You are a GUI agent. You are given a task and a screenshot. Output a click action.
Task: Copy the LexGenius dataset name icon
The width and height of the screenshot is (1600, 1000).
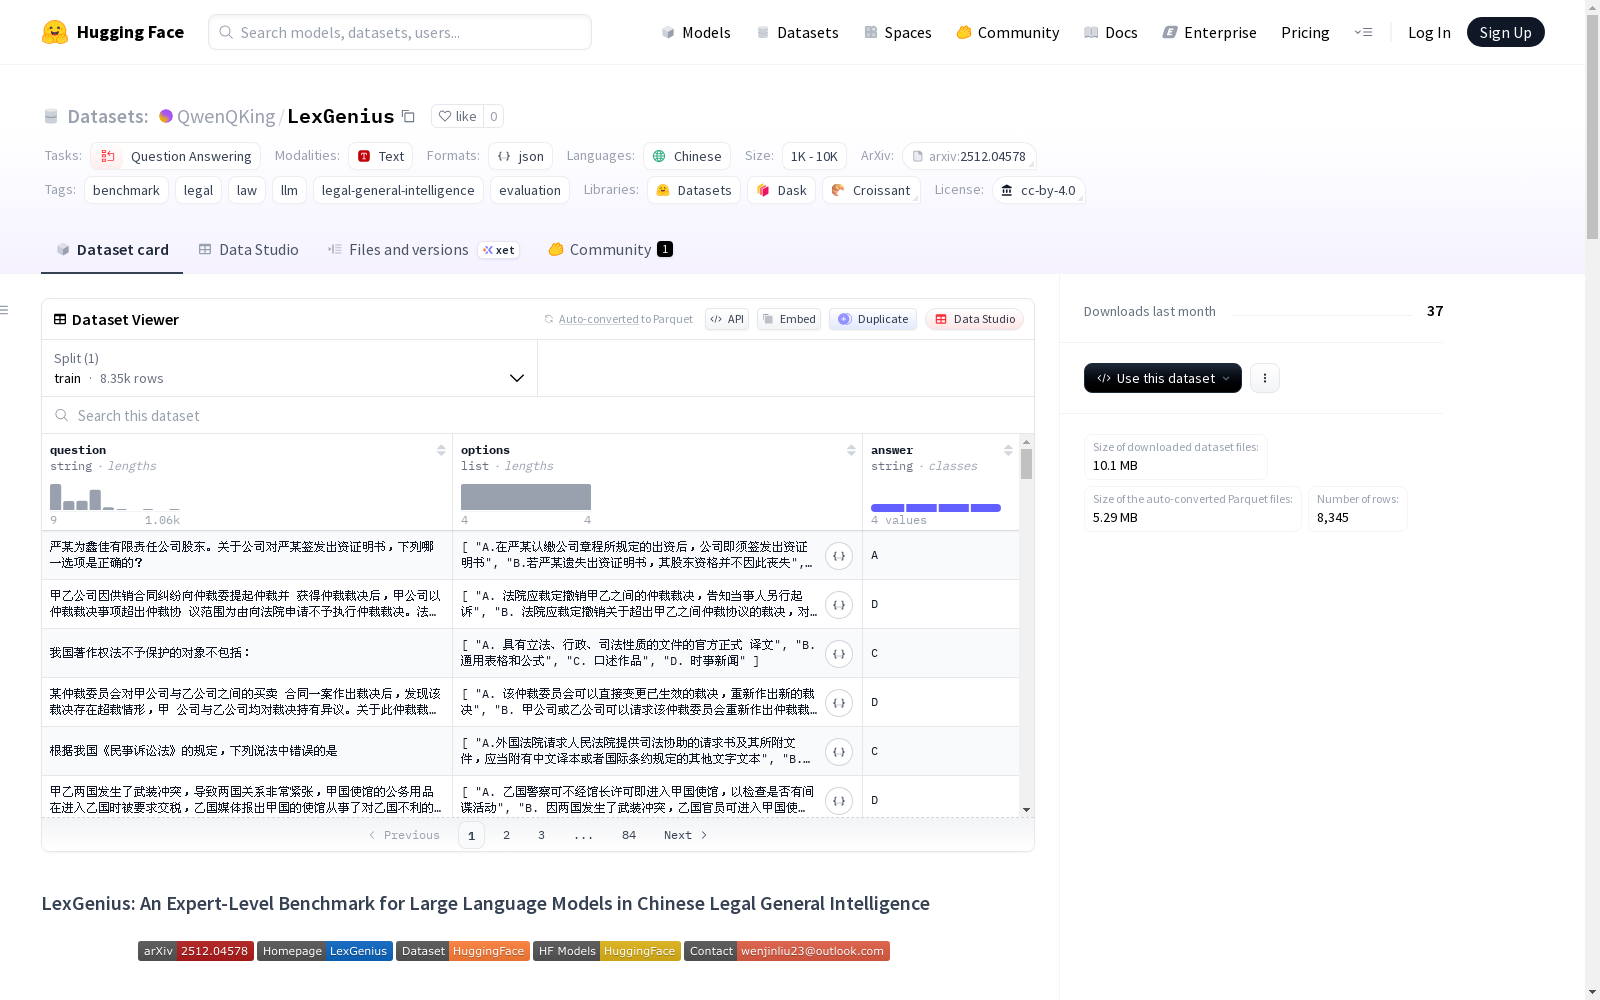408,116
